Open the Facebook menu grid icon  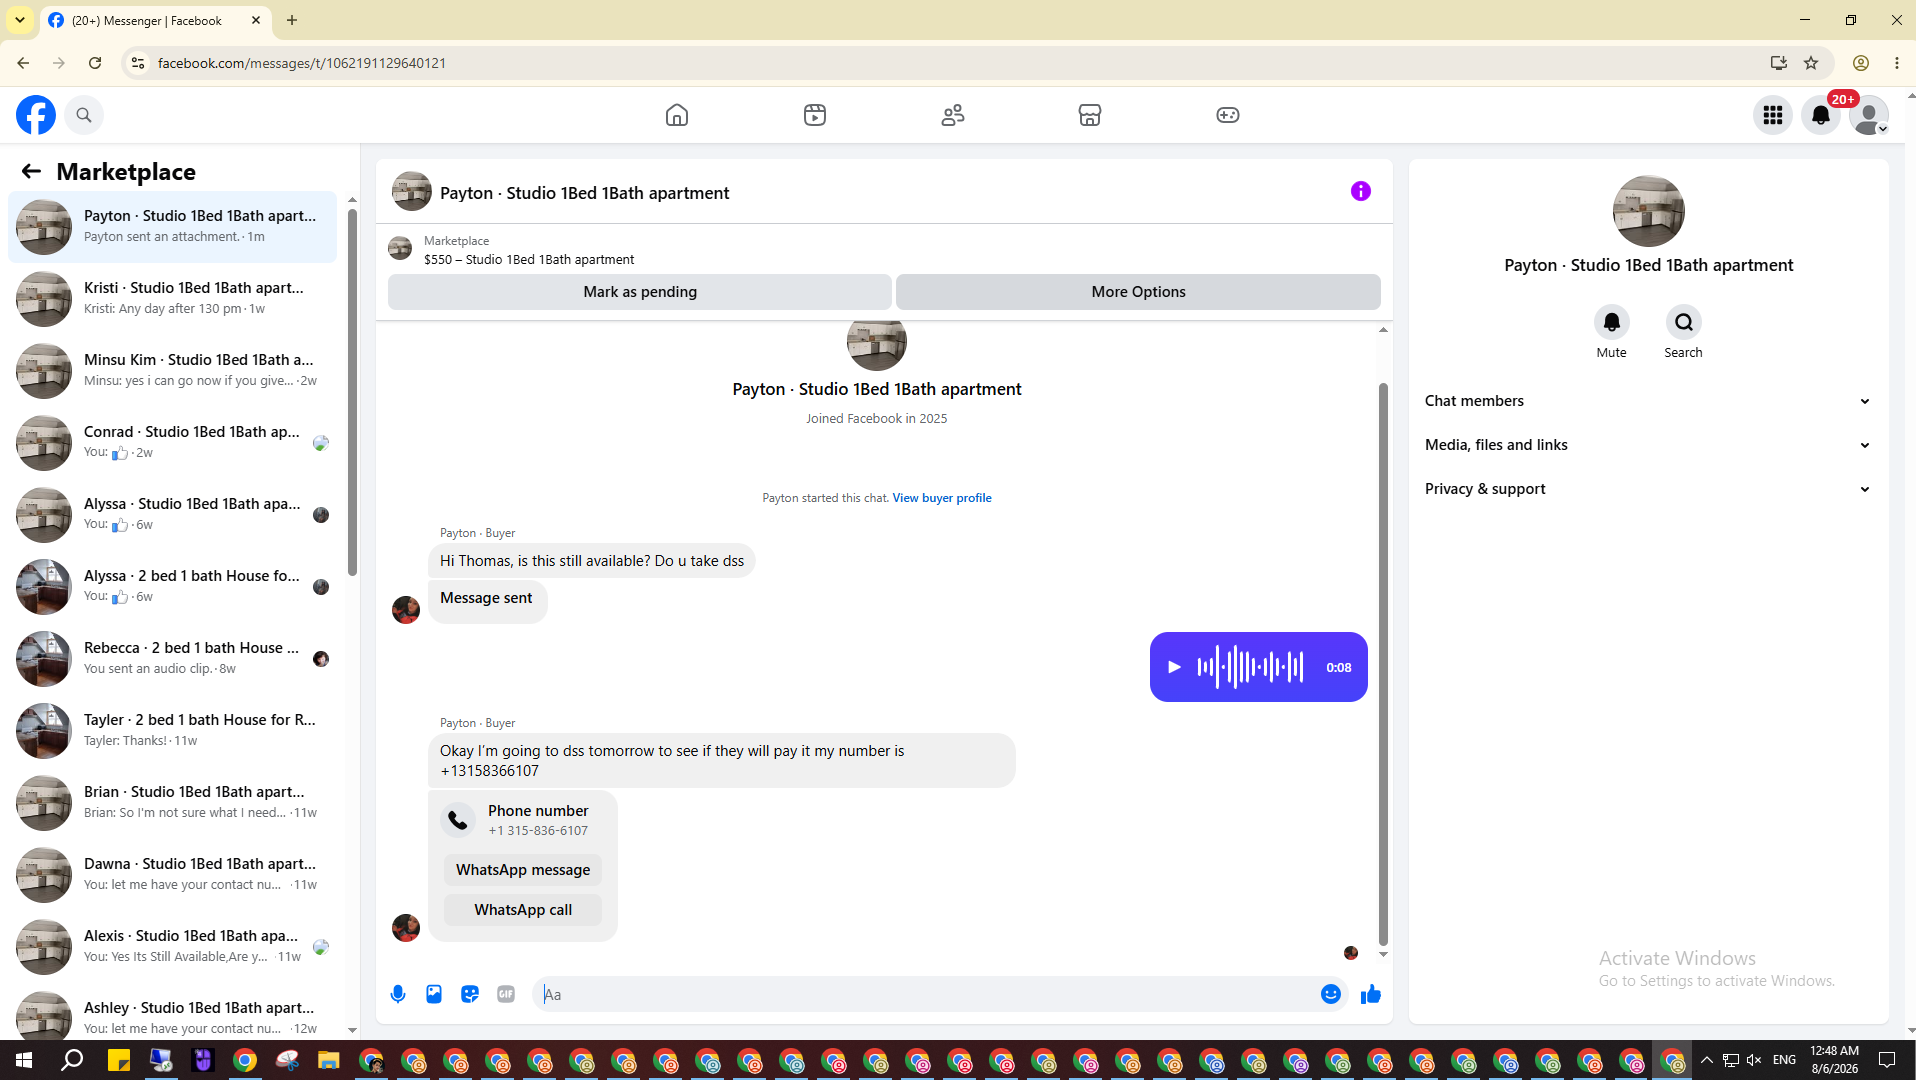point(1773,115)
